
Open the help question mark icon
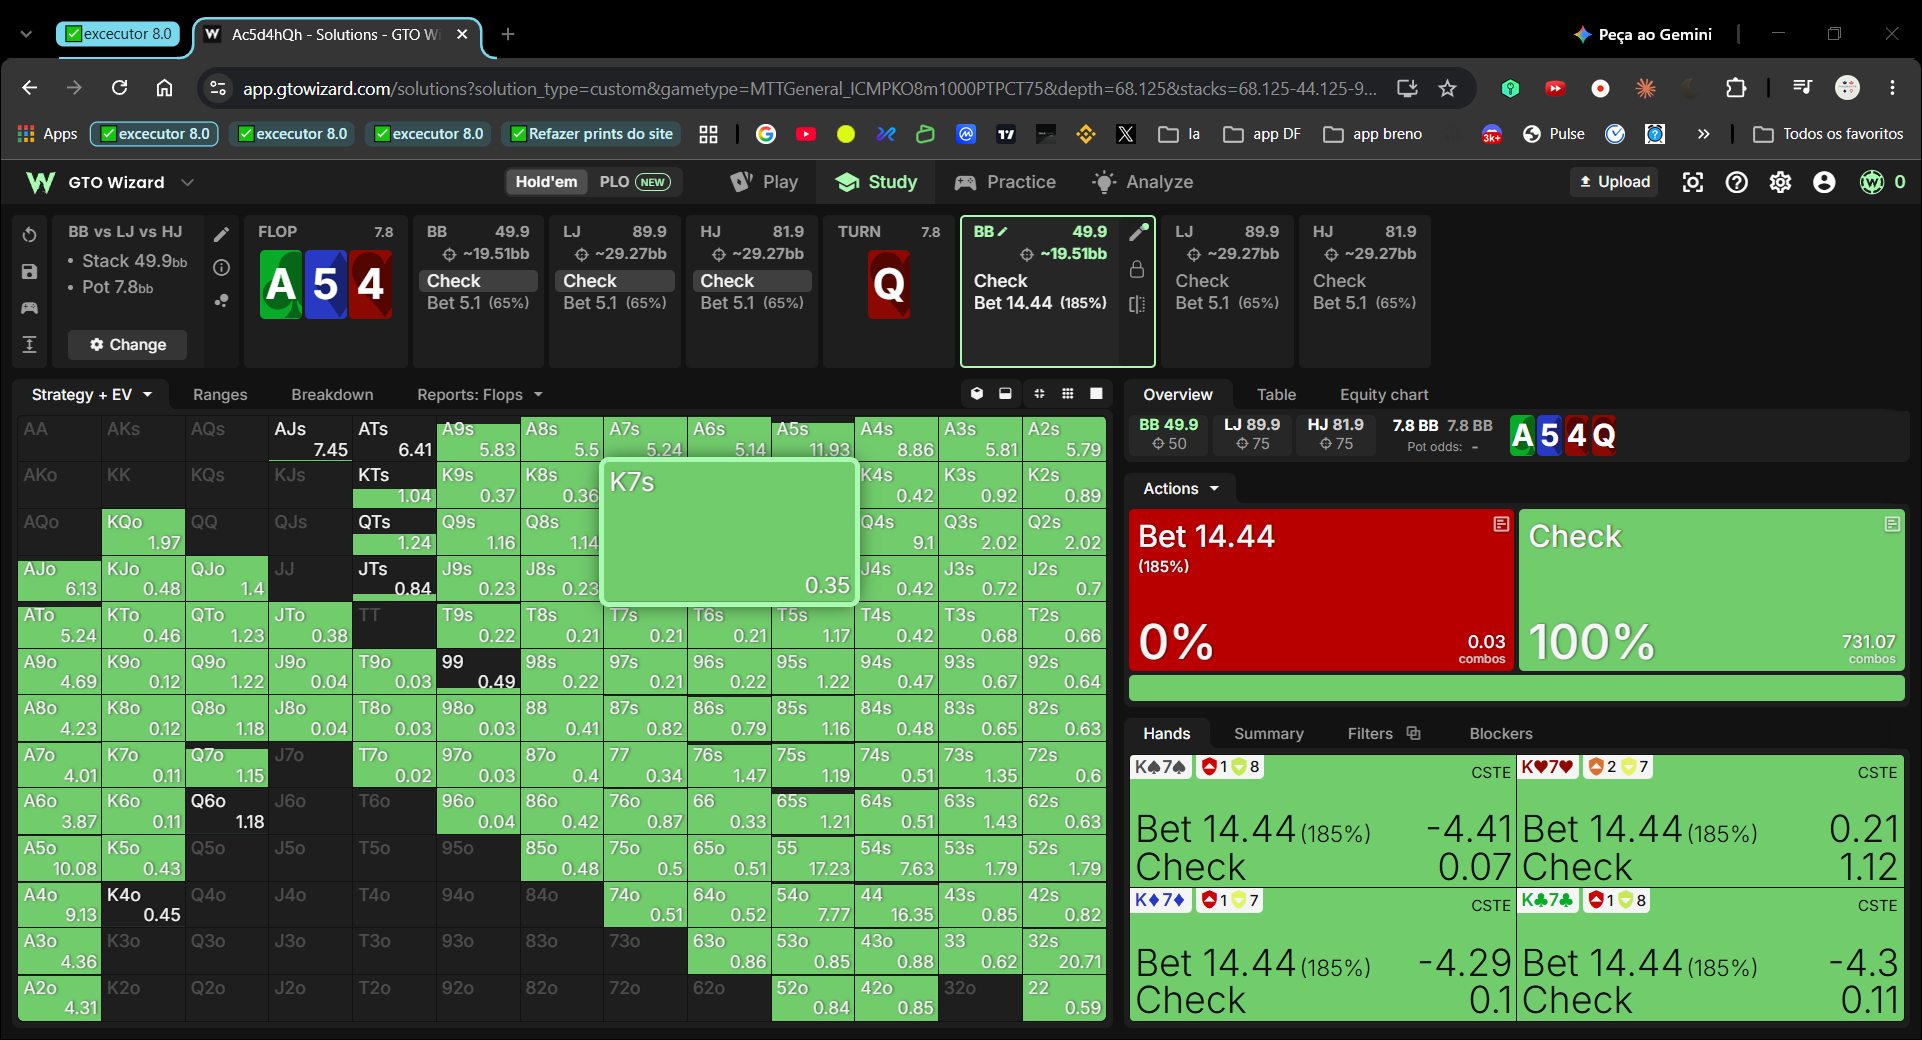(x=1737, y=182)
